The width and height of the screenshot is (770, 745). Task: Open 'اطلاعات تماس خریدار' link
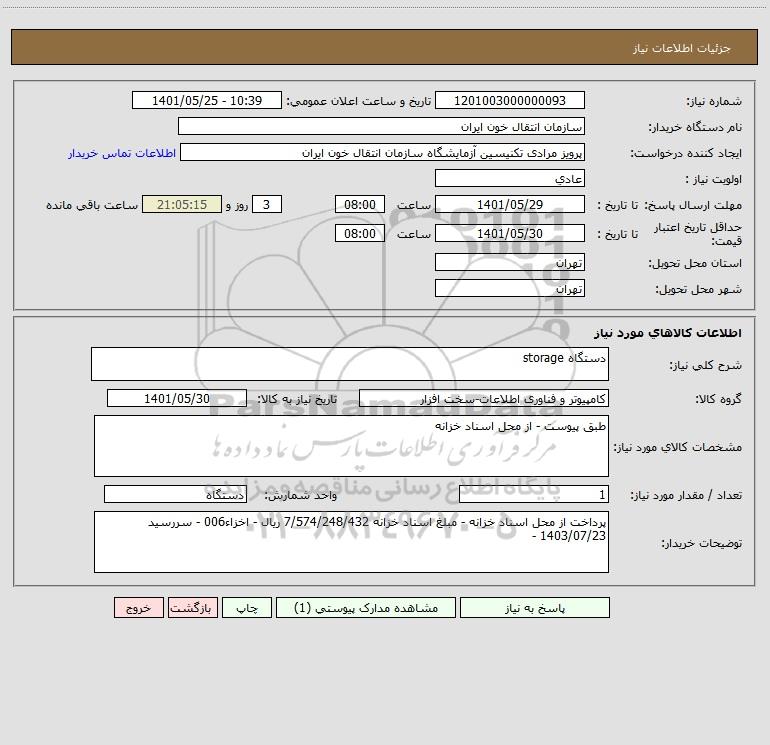pyautogui.click(x=122, y=153)
